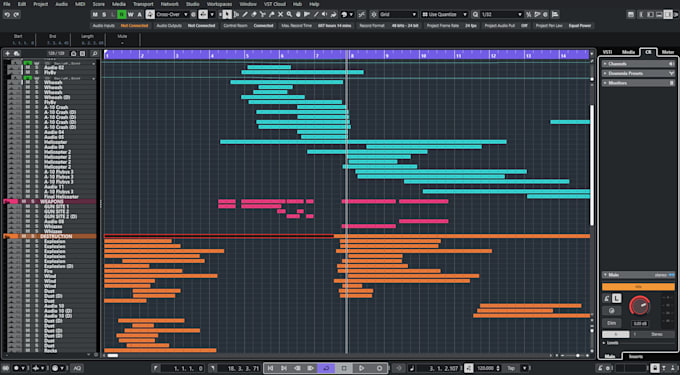This screenshot has width=680, height=375.
Task: Select the Play speaker tool
Action: [325, 14]
